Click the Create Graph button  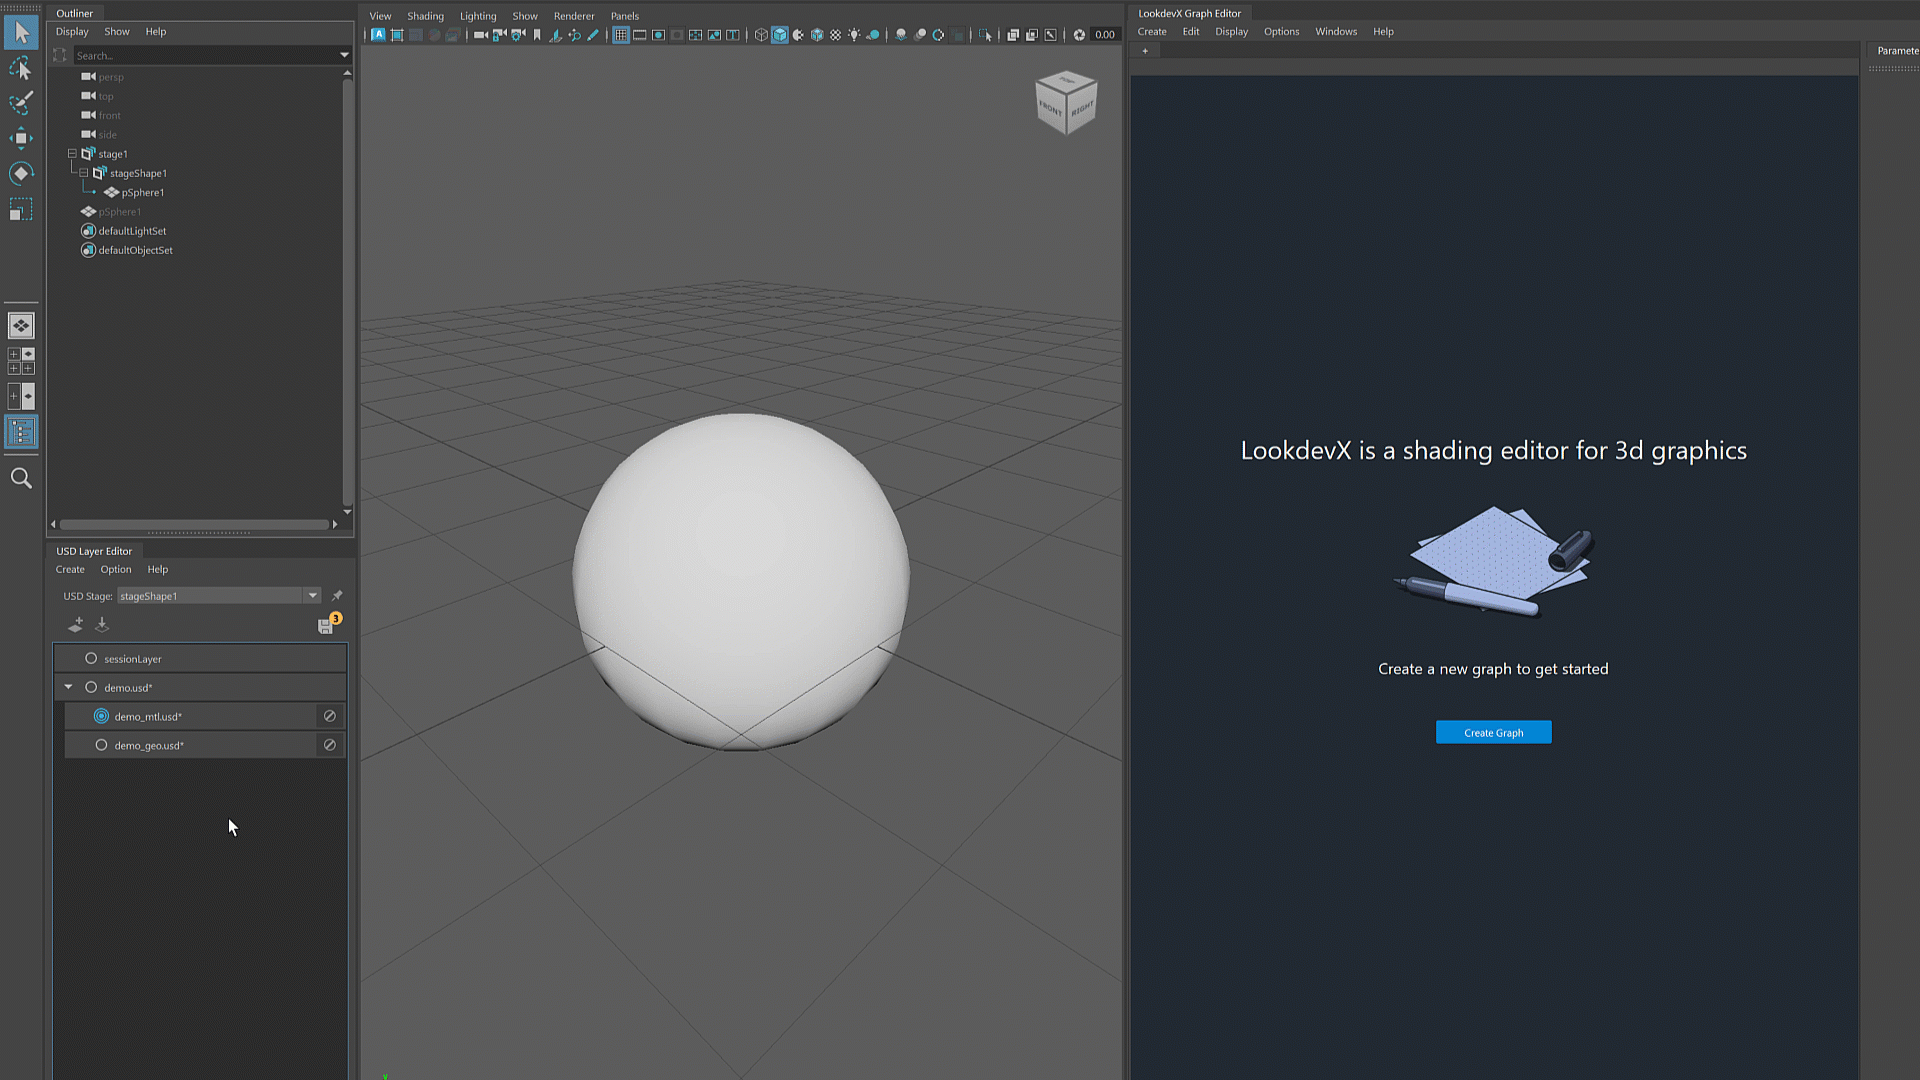coord(1493,732)
